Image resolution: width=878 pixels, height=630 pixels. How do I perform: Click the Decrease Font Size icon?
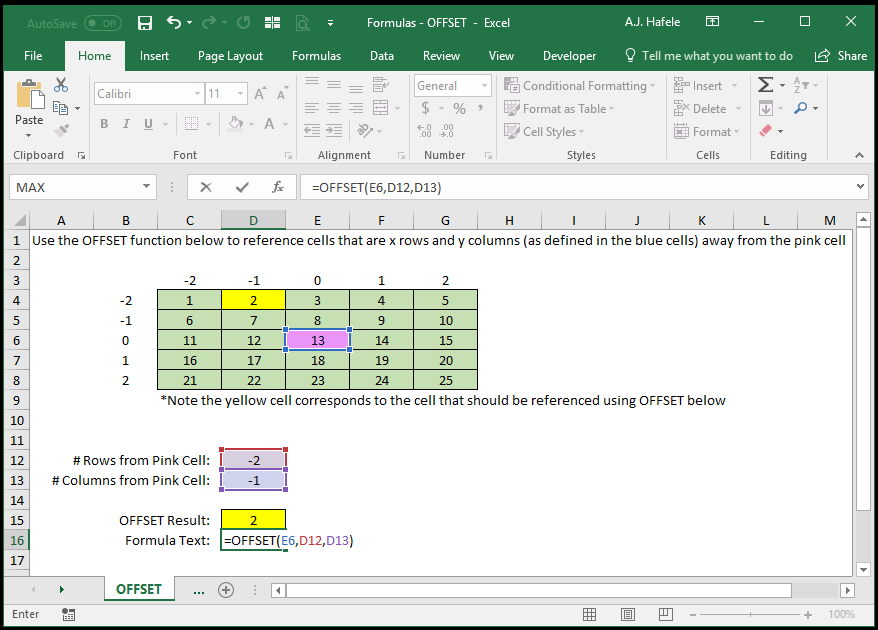tap(282, 94)
